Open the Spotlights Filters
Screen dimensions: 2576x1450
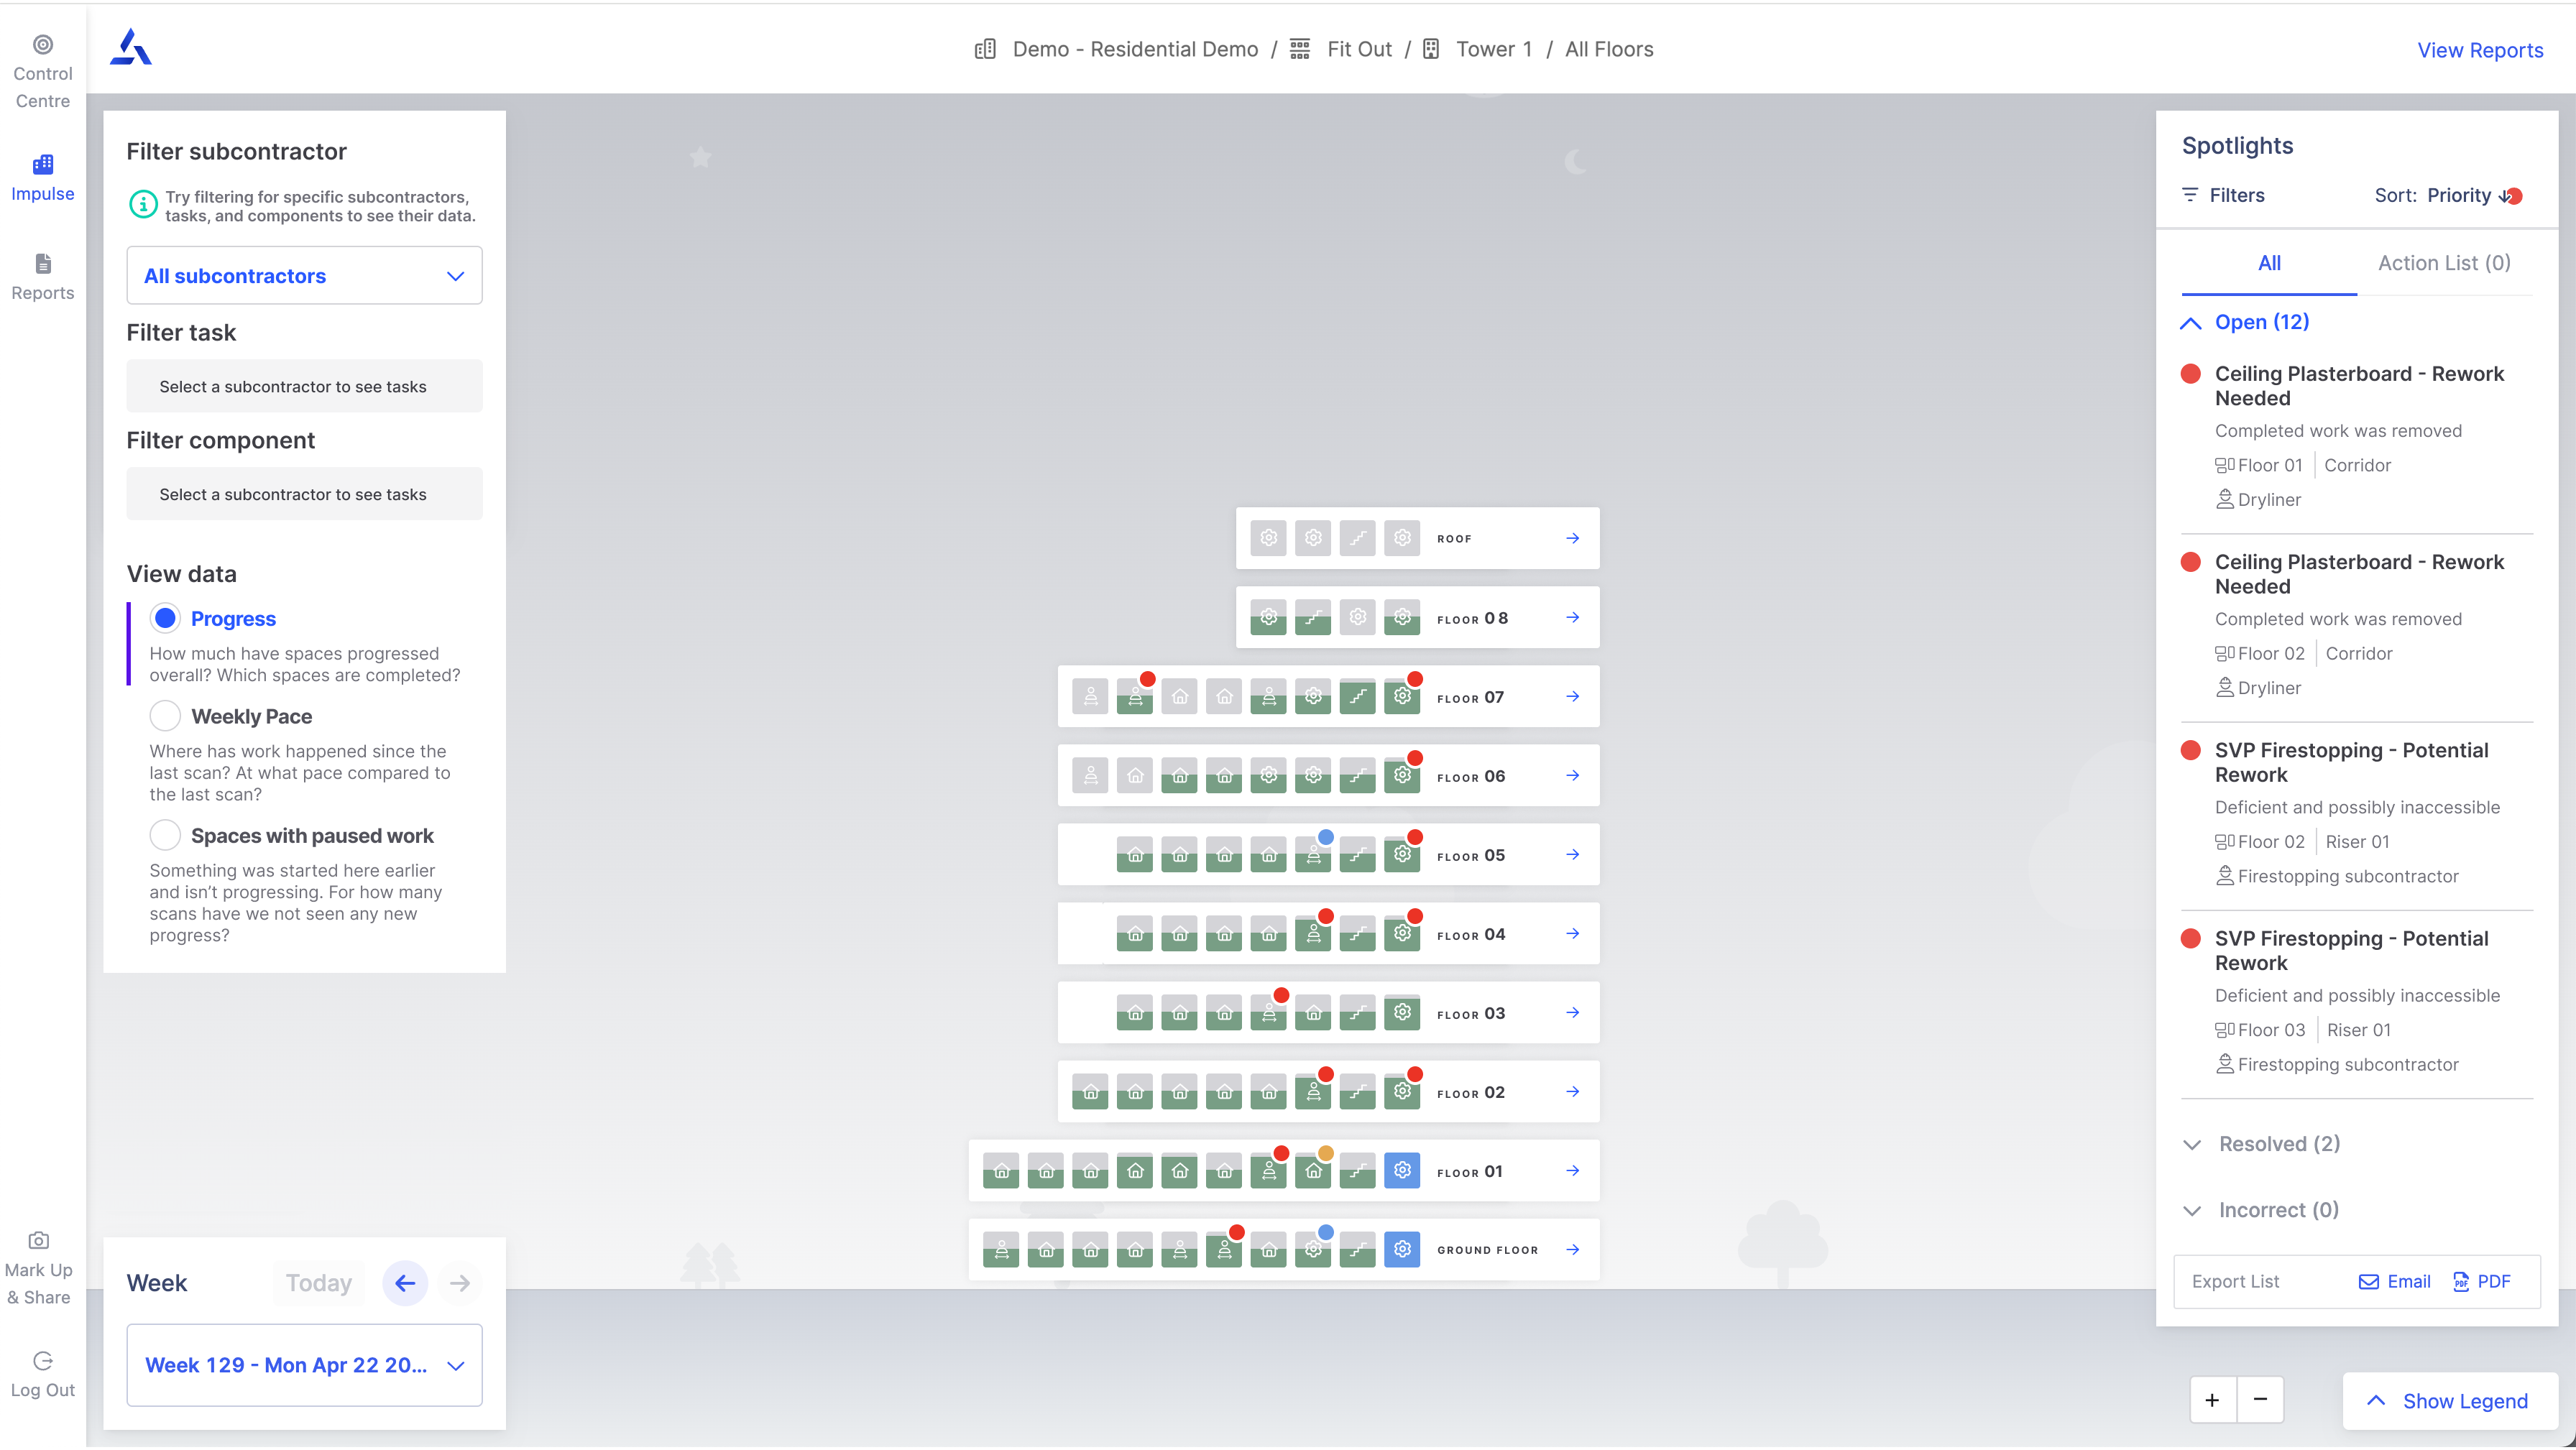coord(2222,194)
